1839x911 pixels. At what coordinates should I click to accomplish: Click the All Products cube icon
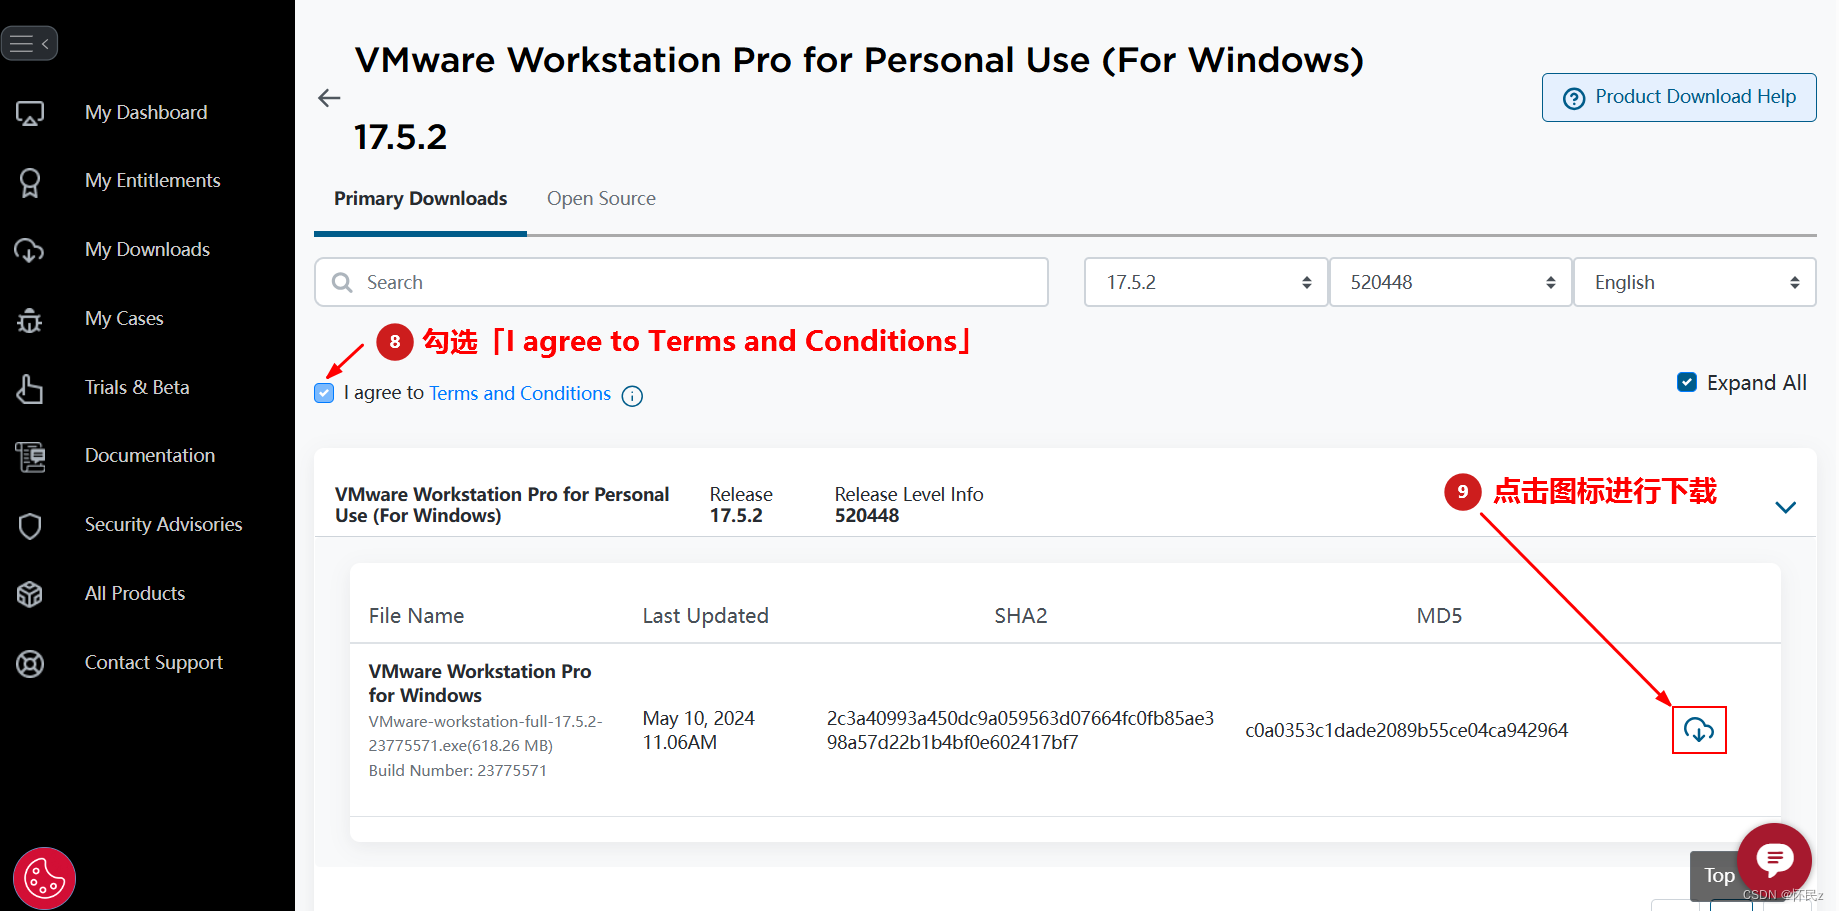[x=30, y=594]
